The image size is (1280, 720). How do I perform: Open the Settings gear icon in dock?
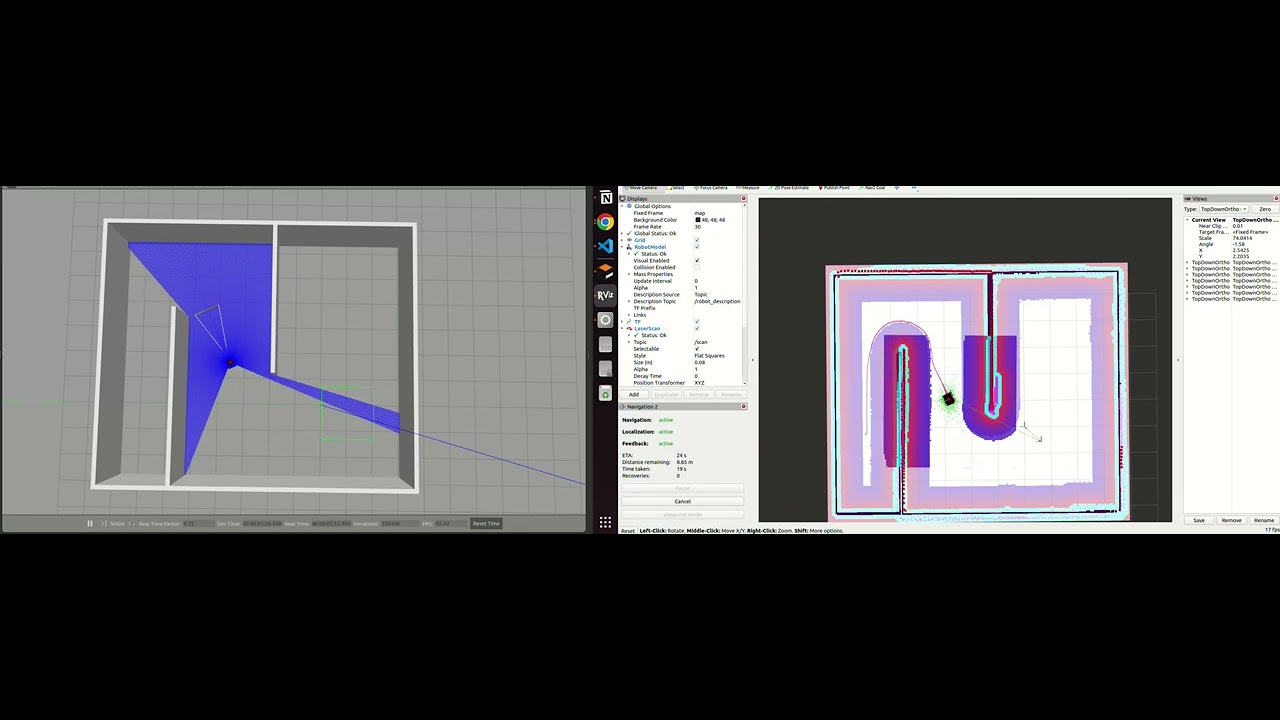605,320
